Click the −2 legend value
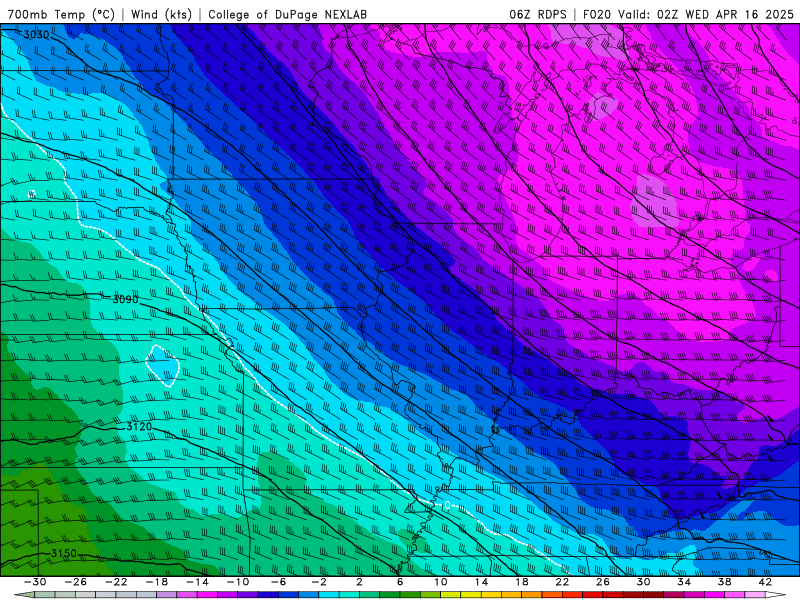 pyautogui.click(x=319, y=582)
